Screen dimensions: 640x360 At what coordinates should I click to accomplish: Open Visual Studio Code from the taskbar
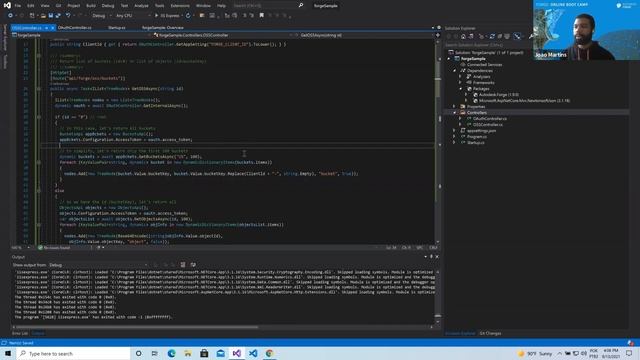pos(253,353)
